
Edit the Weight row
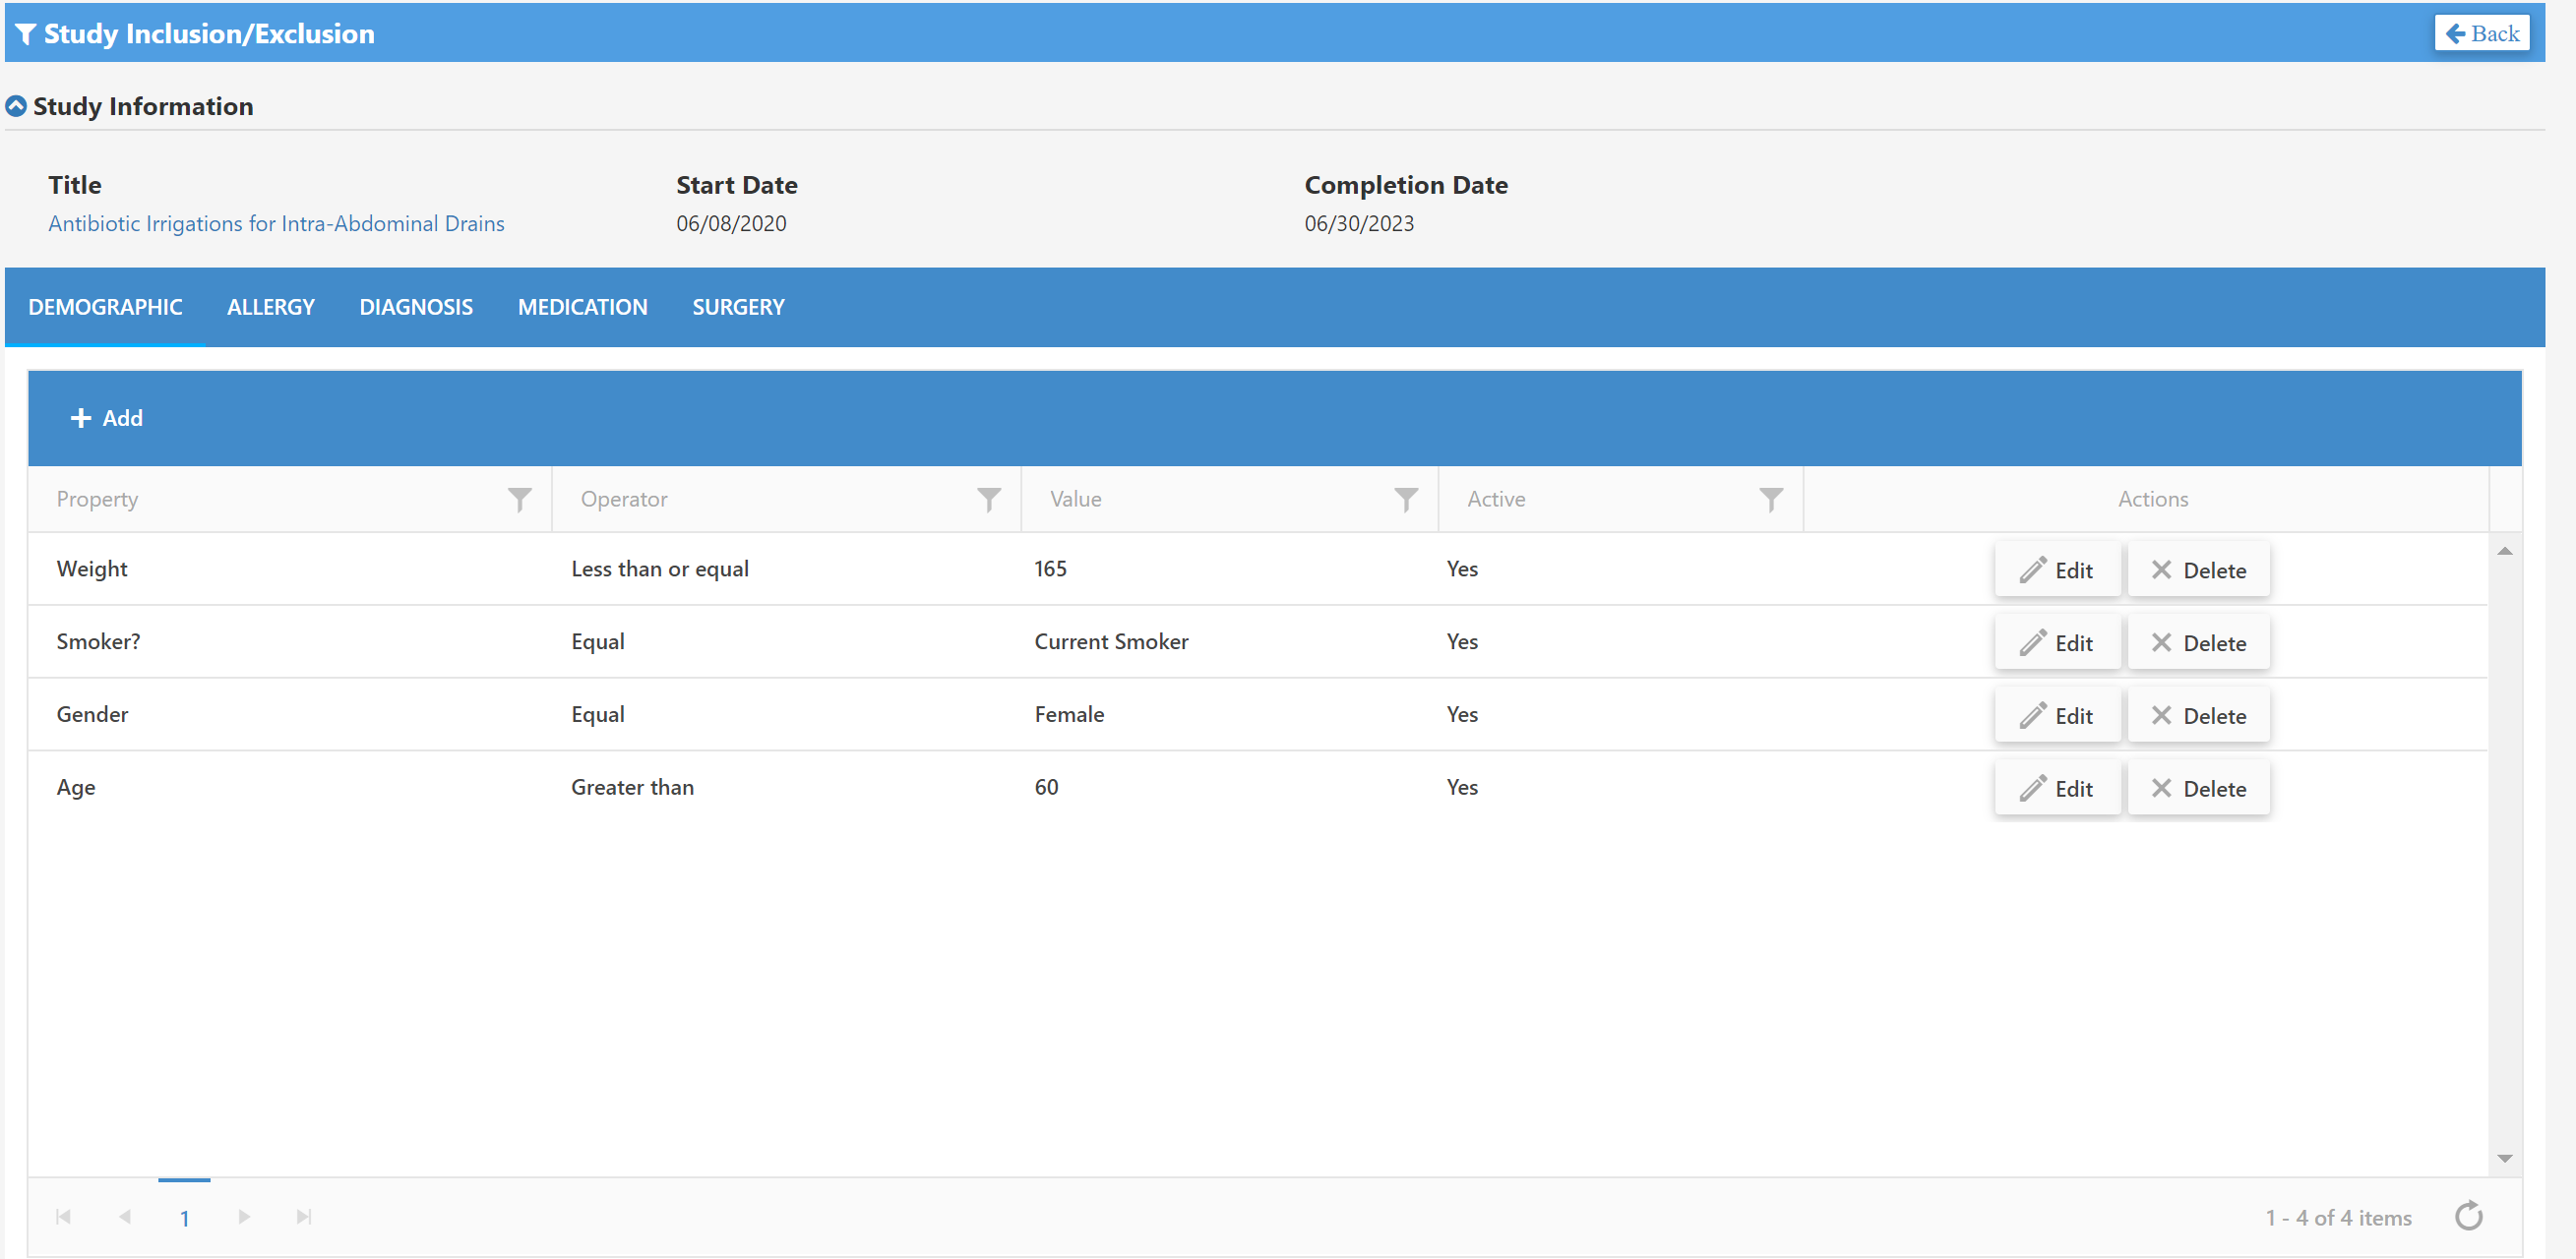[x=2056, y=570]
